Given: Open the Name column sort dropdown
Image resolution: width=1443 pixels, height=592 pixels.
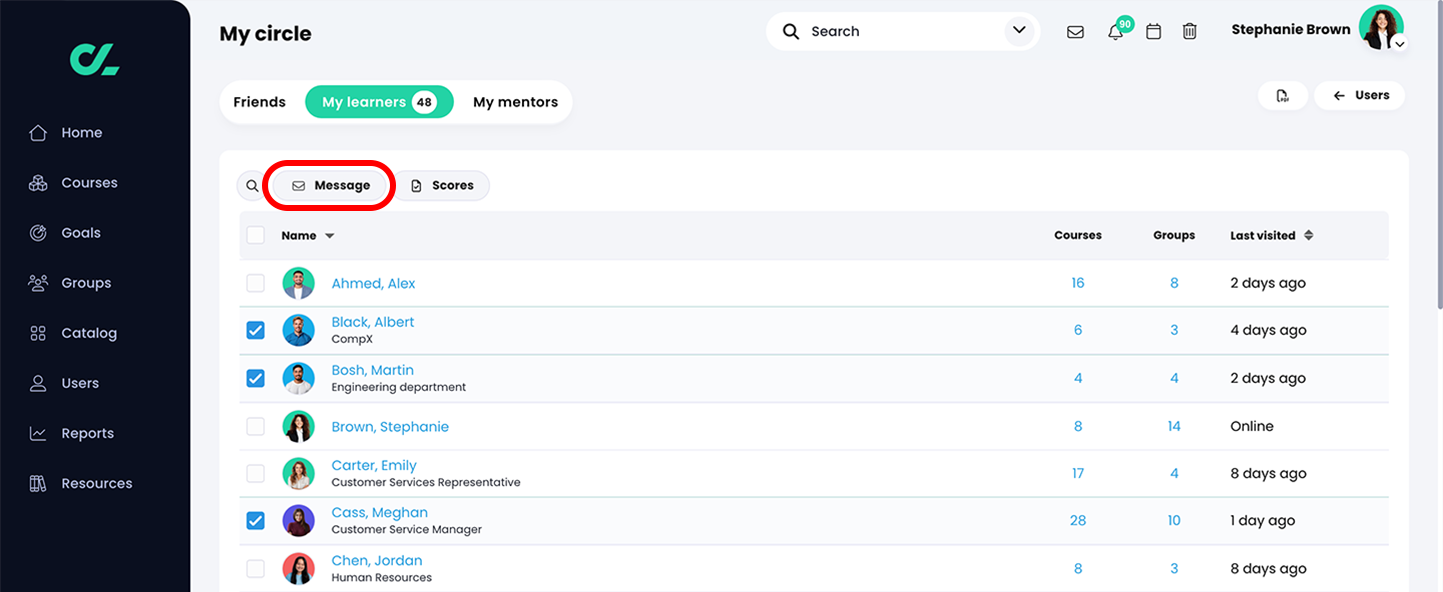Looking at the screenshot, I should click(329, 235).
